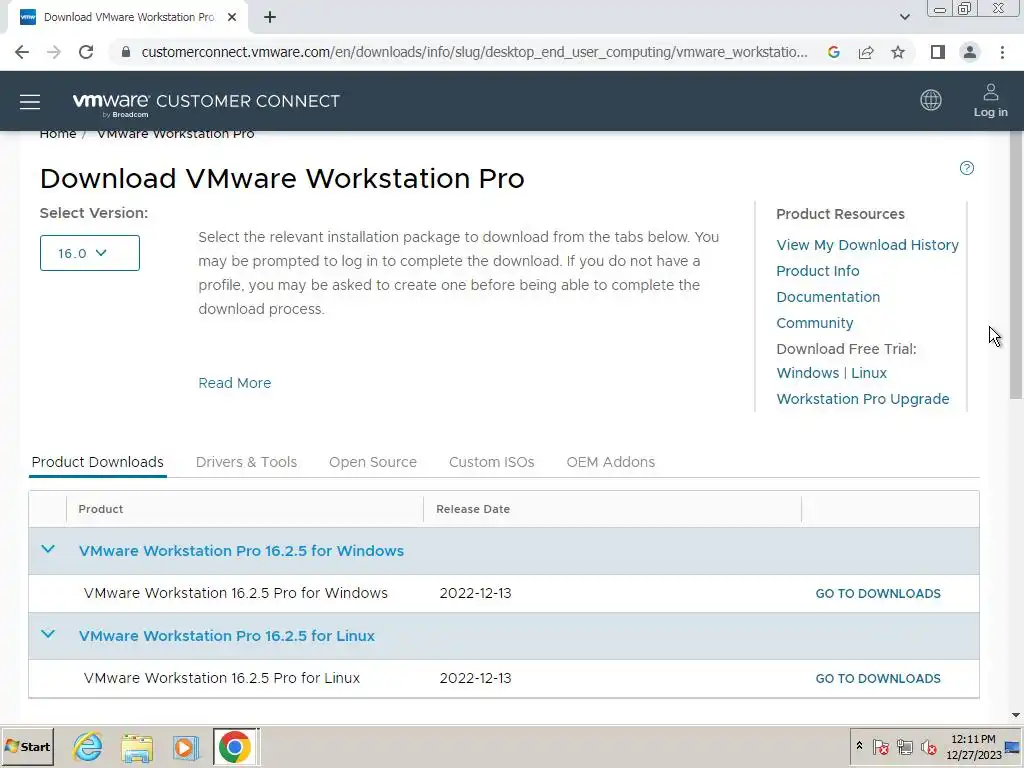Reload the current page

(x=86, y=52)
